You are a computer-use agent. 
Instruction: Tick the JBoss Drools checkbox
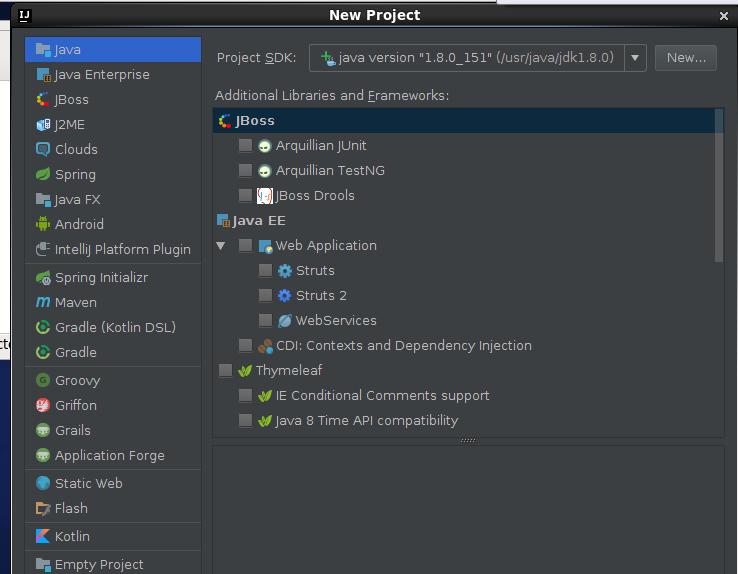click(245, 195)
